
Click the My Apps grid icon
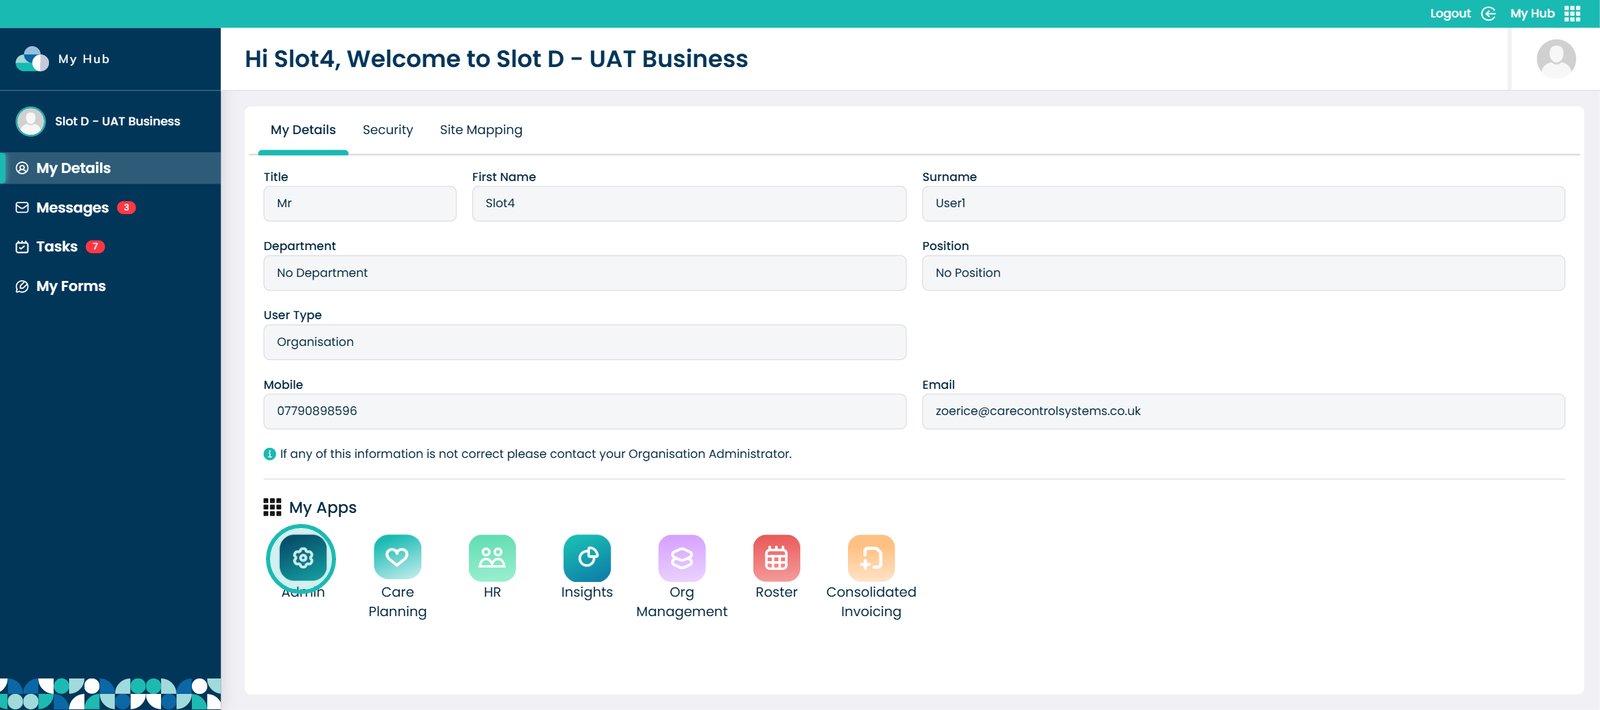coord(272,507)
